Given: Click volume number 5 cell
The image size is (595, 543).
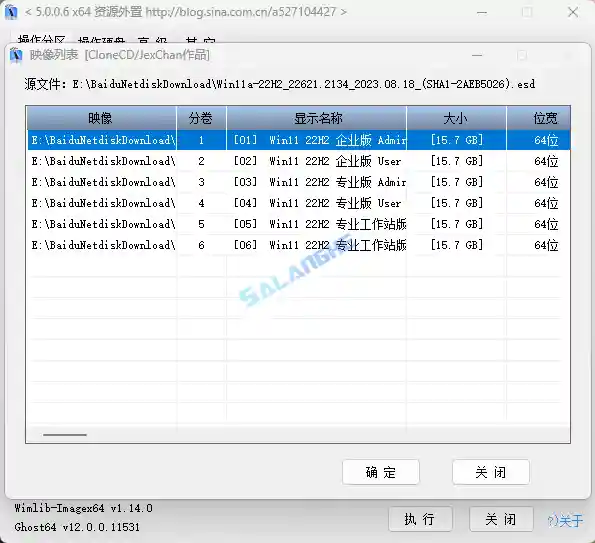Looking at the screenshot, I should (201, 224).
